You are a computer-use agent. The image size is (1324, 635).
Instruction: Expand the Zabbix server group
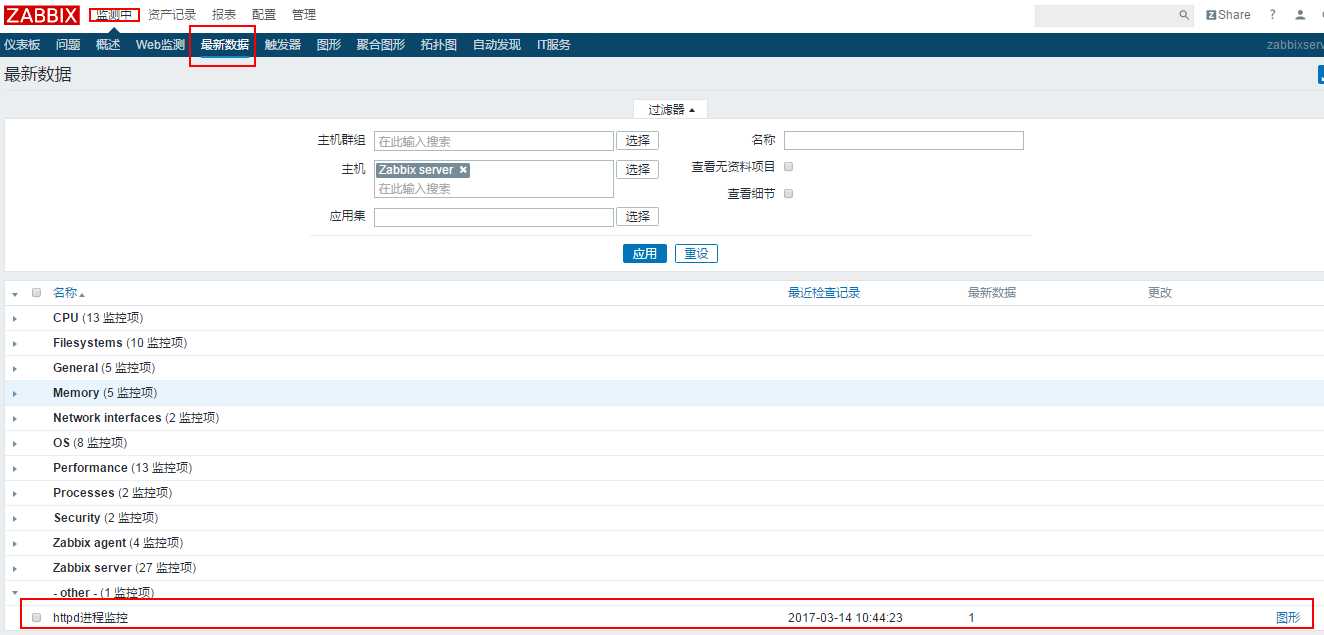[15, 568]
